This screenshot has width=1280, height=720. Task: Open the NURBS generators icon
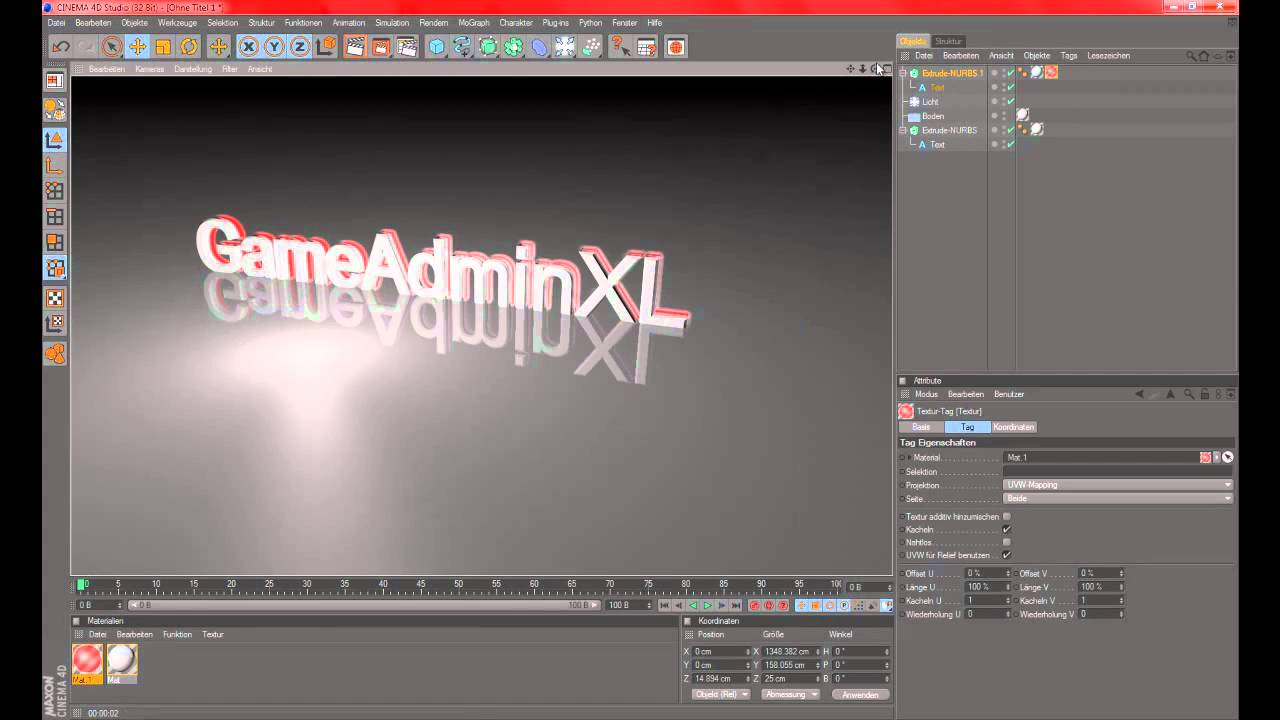(x=488, y=47)
